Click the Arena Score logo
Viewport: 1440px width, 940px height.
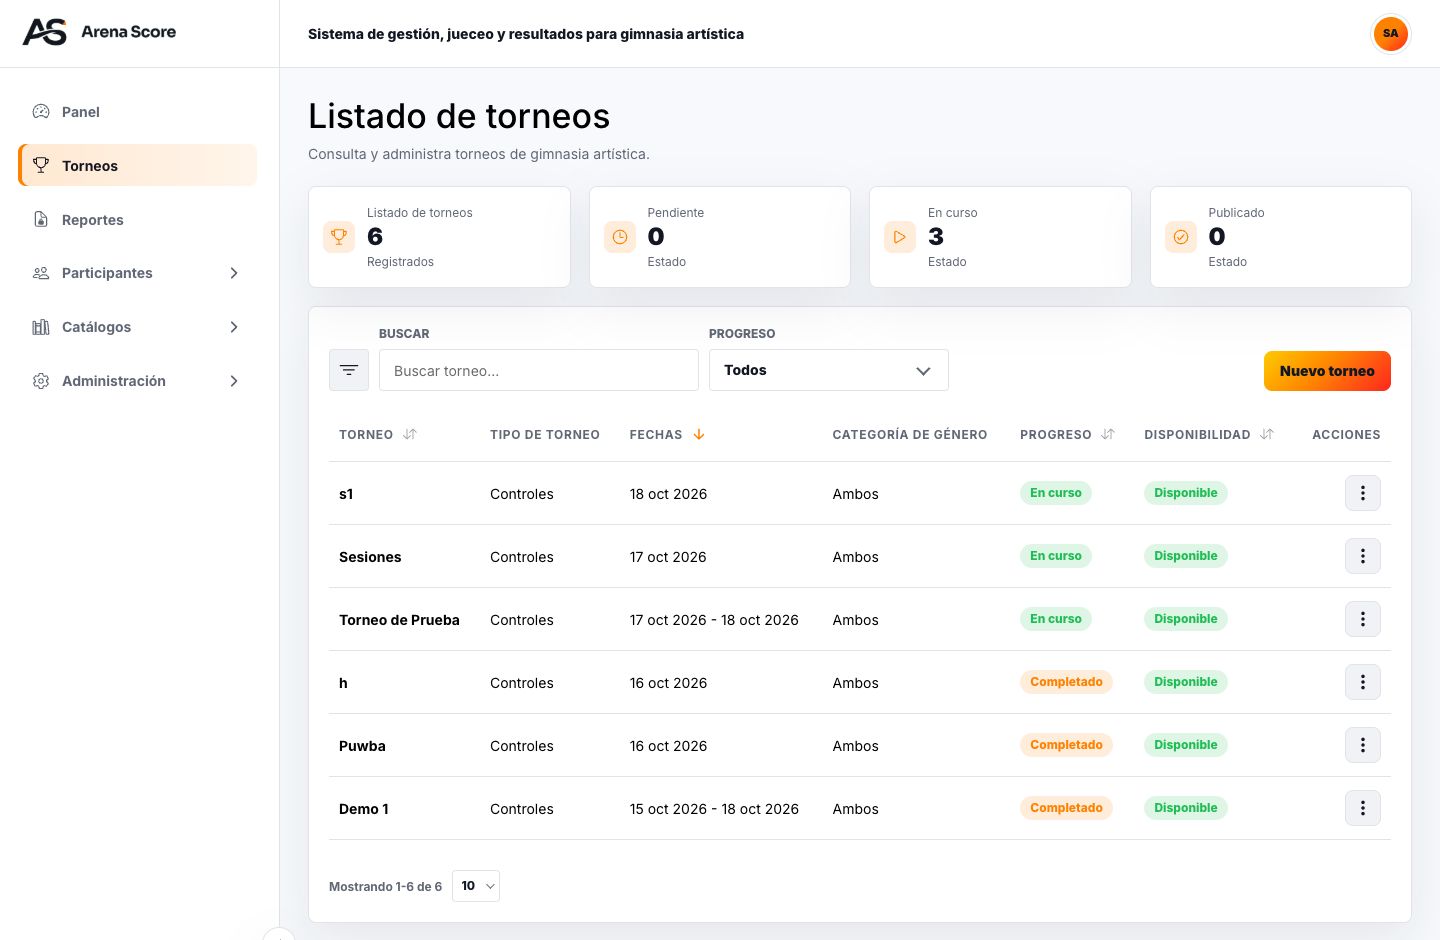point(99,32)
